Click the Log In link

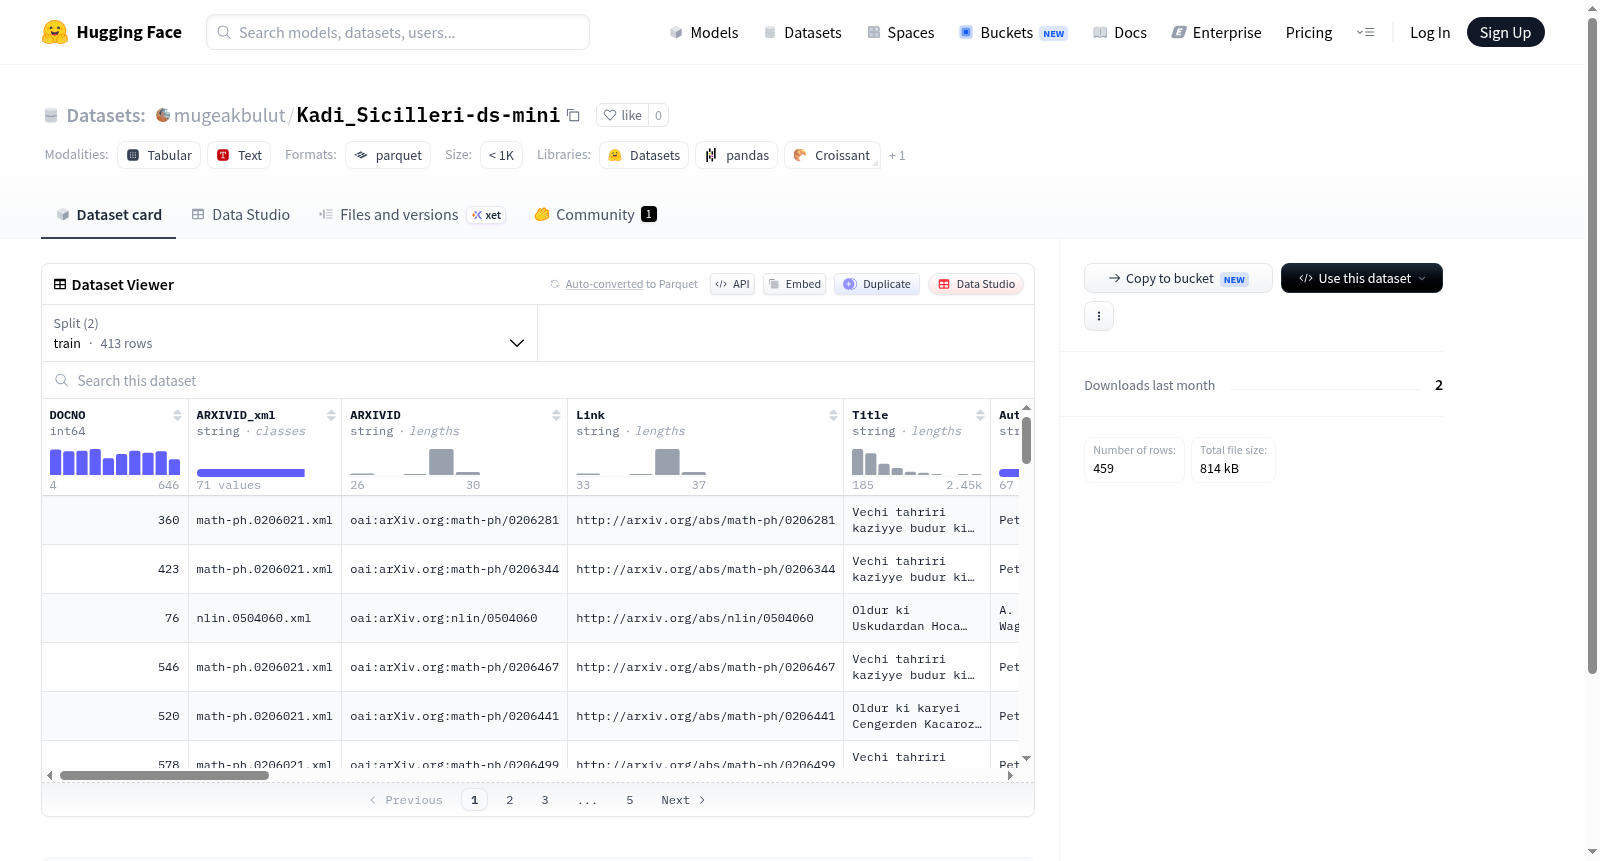point(1430,32)
